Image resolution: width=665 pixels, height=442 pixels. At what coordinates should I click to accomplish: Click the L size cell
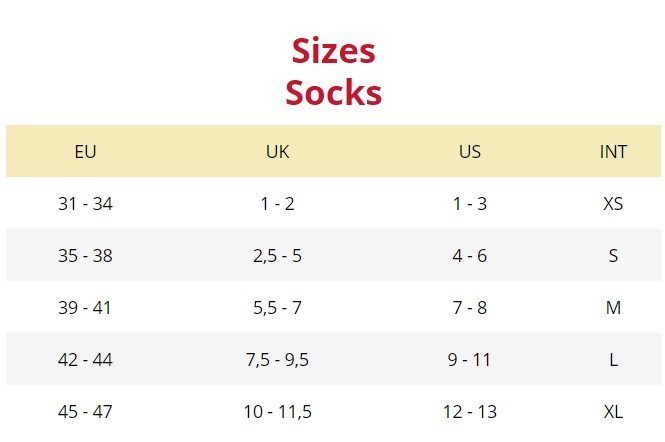[x=613, y=360]
